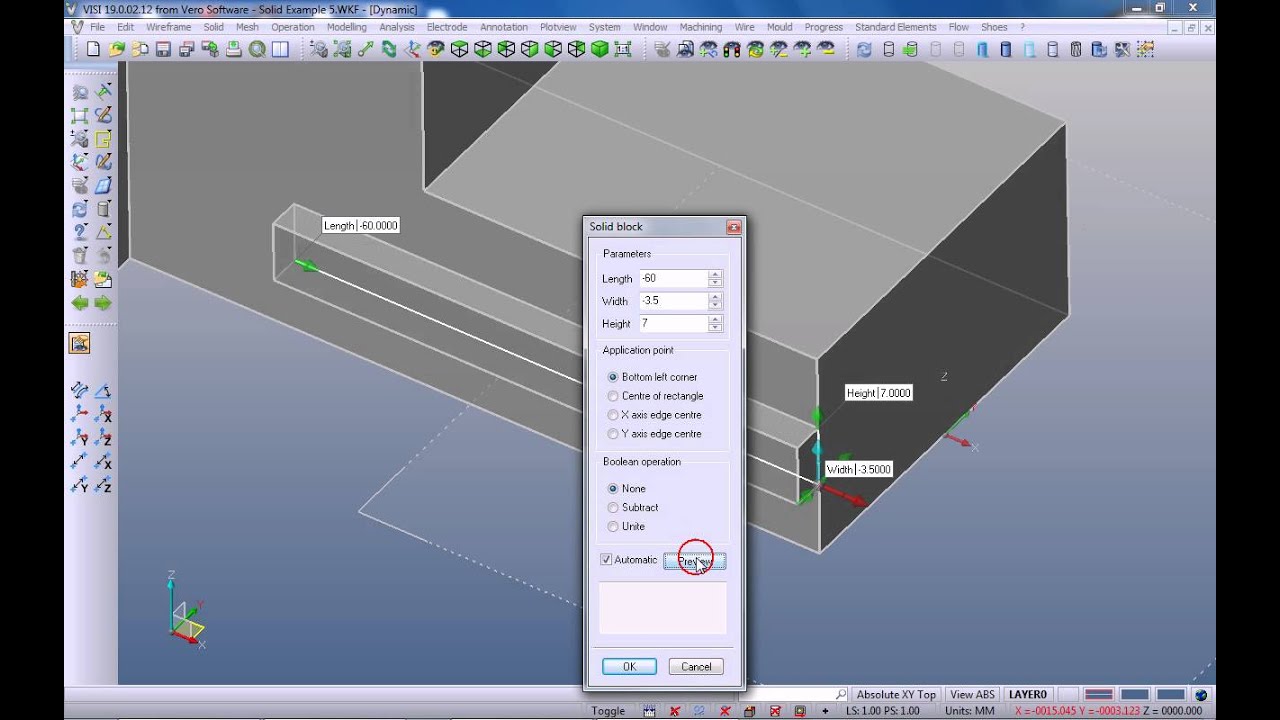1280x720 pixels.
Task: Select Y axis edge centre option
Action: point(613,434)
